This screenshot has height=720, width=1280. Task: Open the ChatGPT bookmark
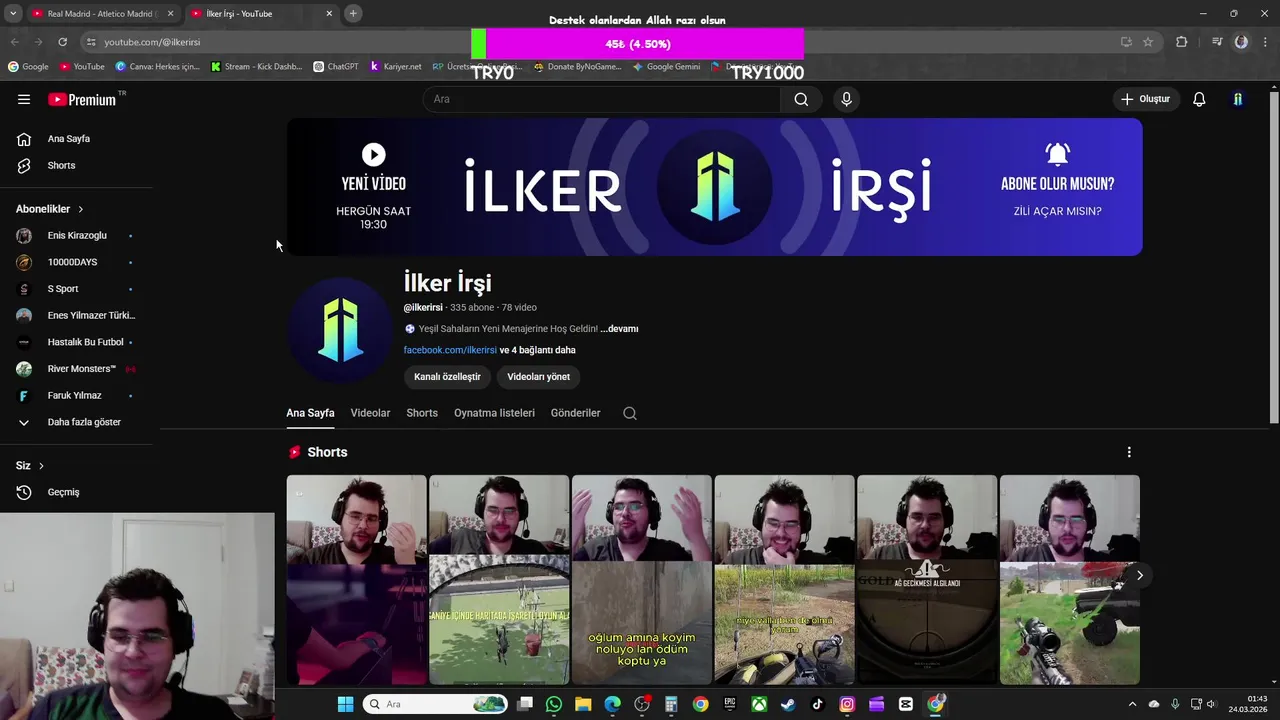click(336, 67)
